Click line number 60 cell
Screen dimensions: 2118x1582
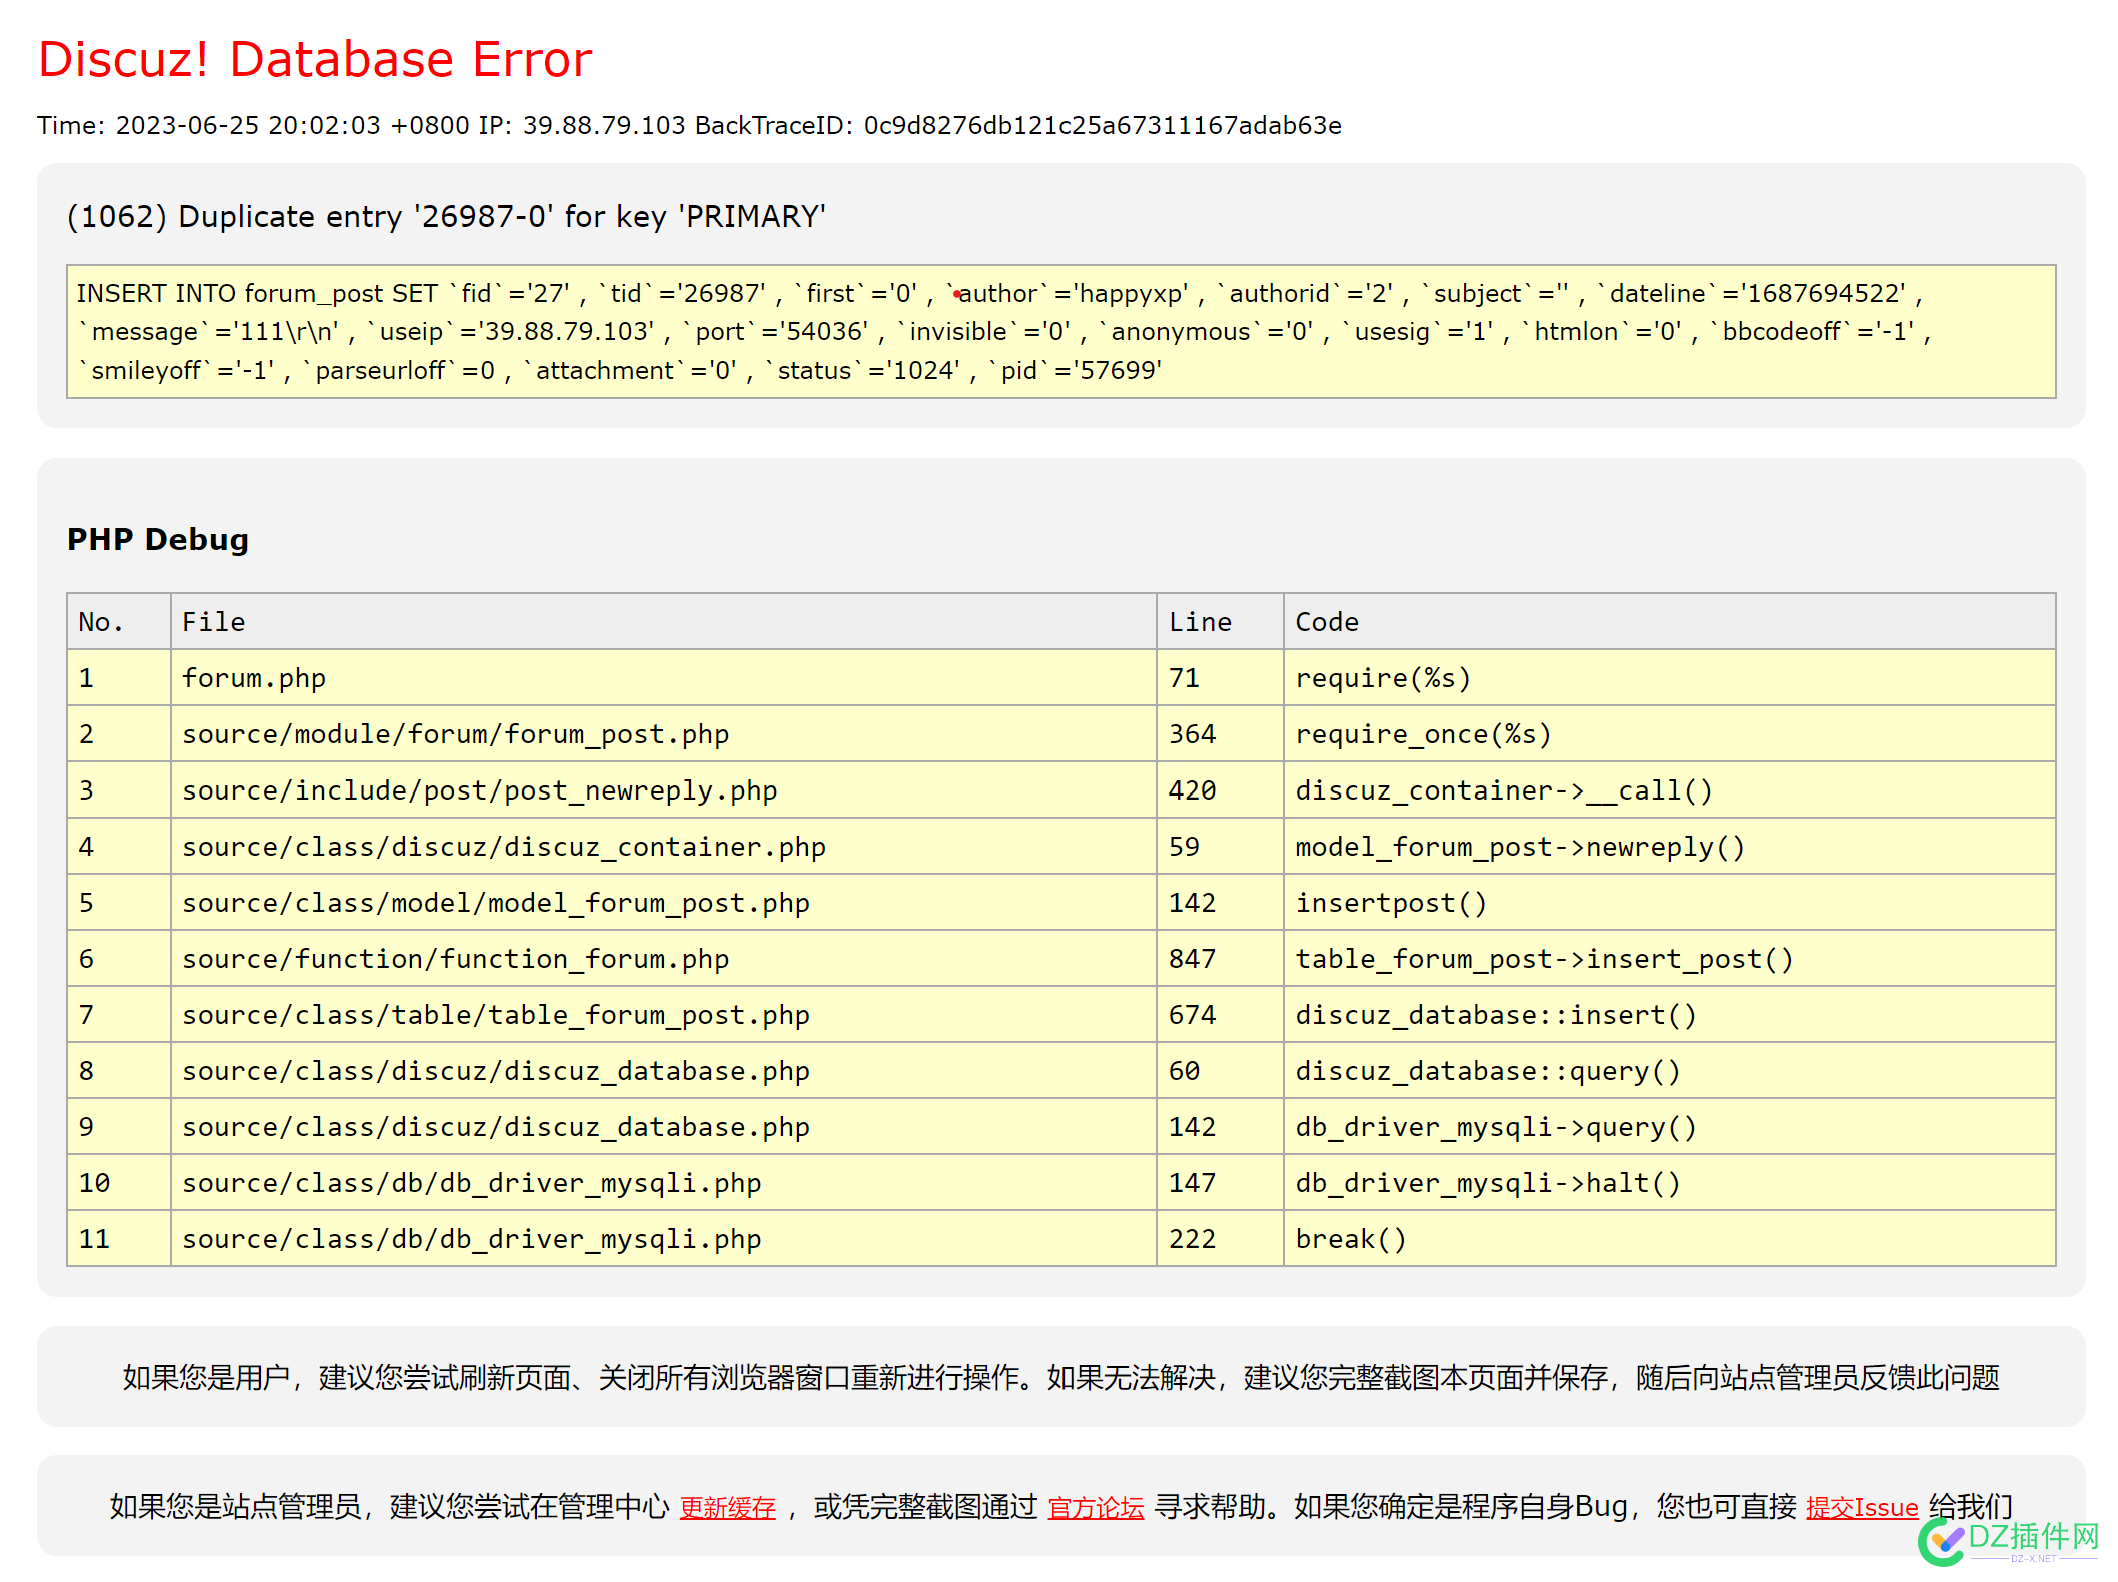(x=1220, y=1071)
